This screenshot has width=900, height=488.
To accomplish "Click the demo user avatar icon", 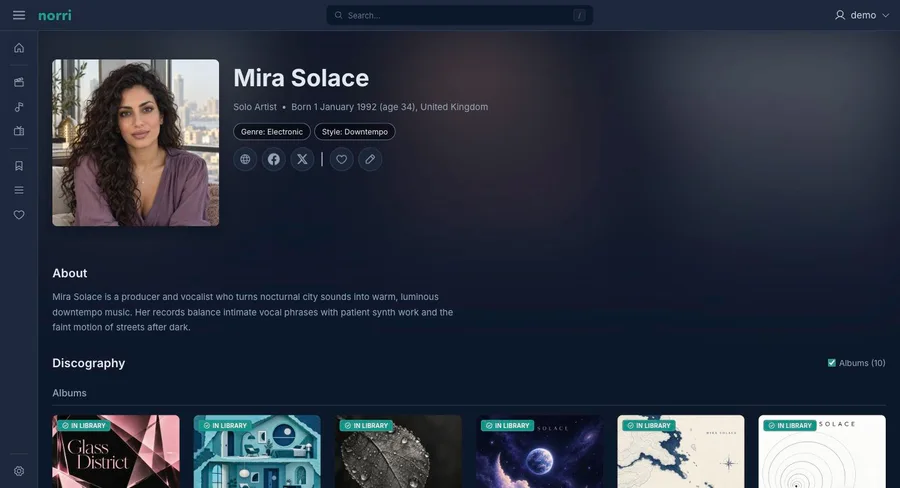I will click(x=840, y=16).
